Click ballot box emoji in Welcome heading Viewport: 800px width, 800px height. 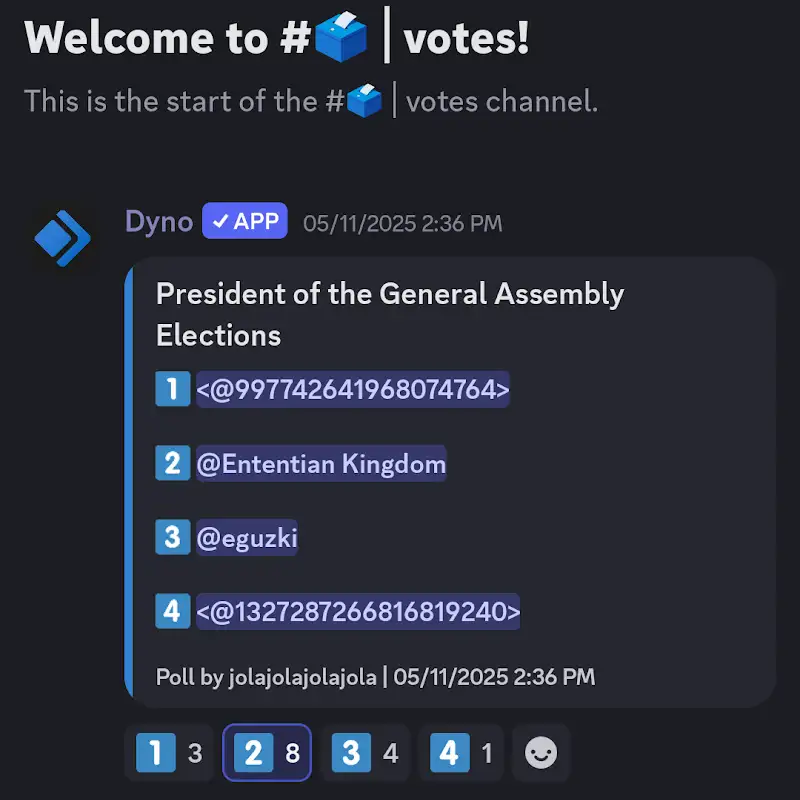coord(341,38)
